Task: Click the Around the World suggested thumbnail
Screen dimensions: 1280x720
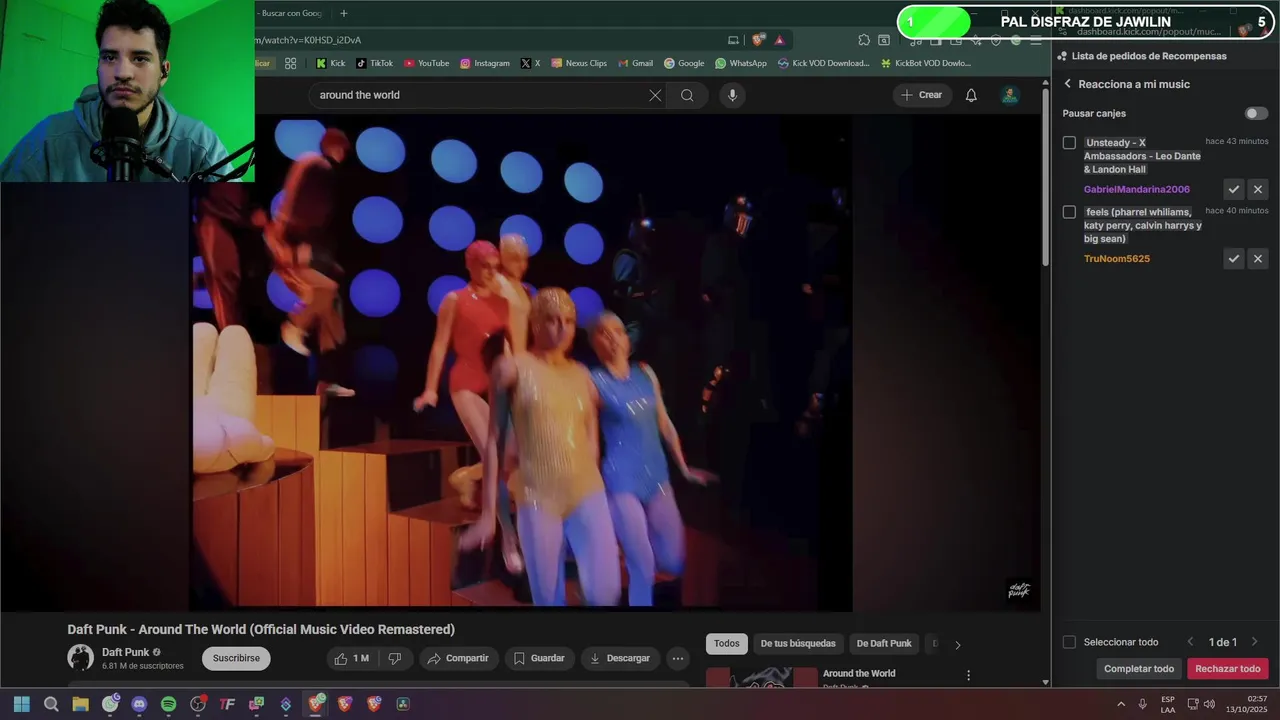Action: (x=762, y=678)
